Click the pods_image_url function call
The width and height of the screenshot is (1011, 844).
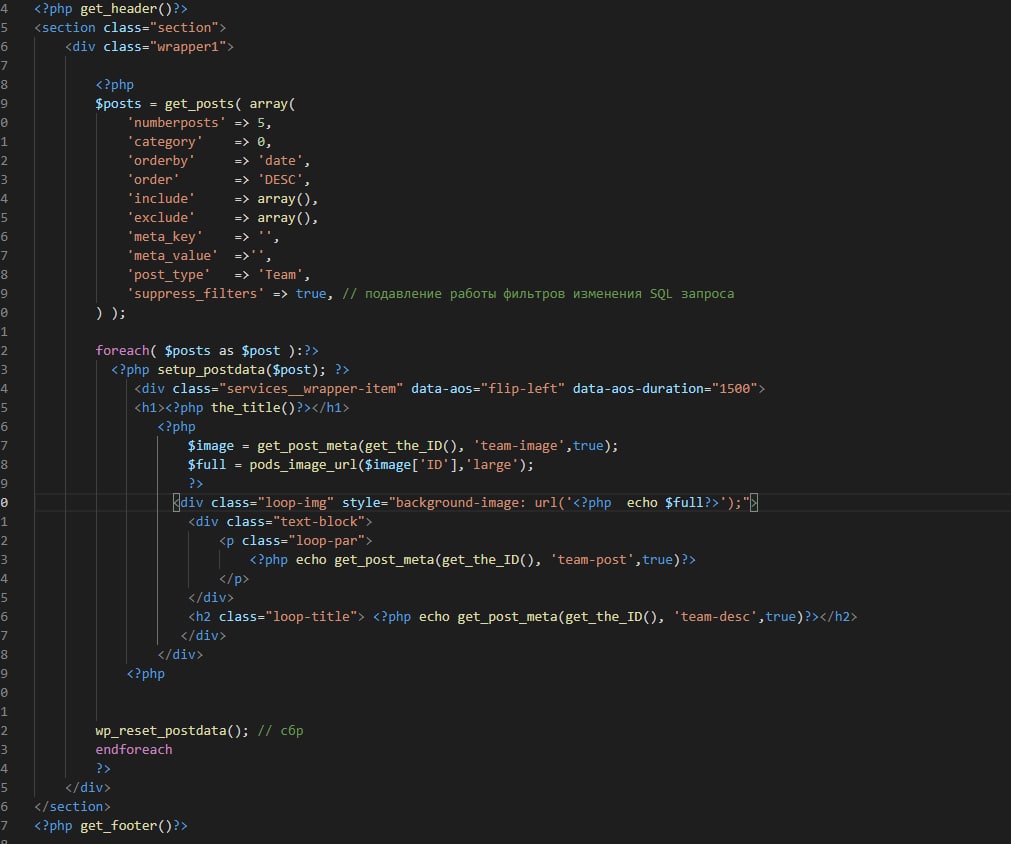click(x=303, y=465)
